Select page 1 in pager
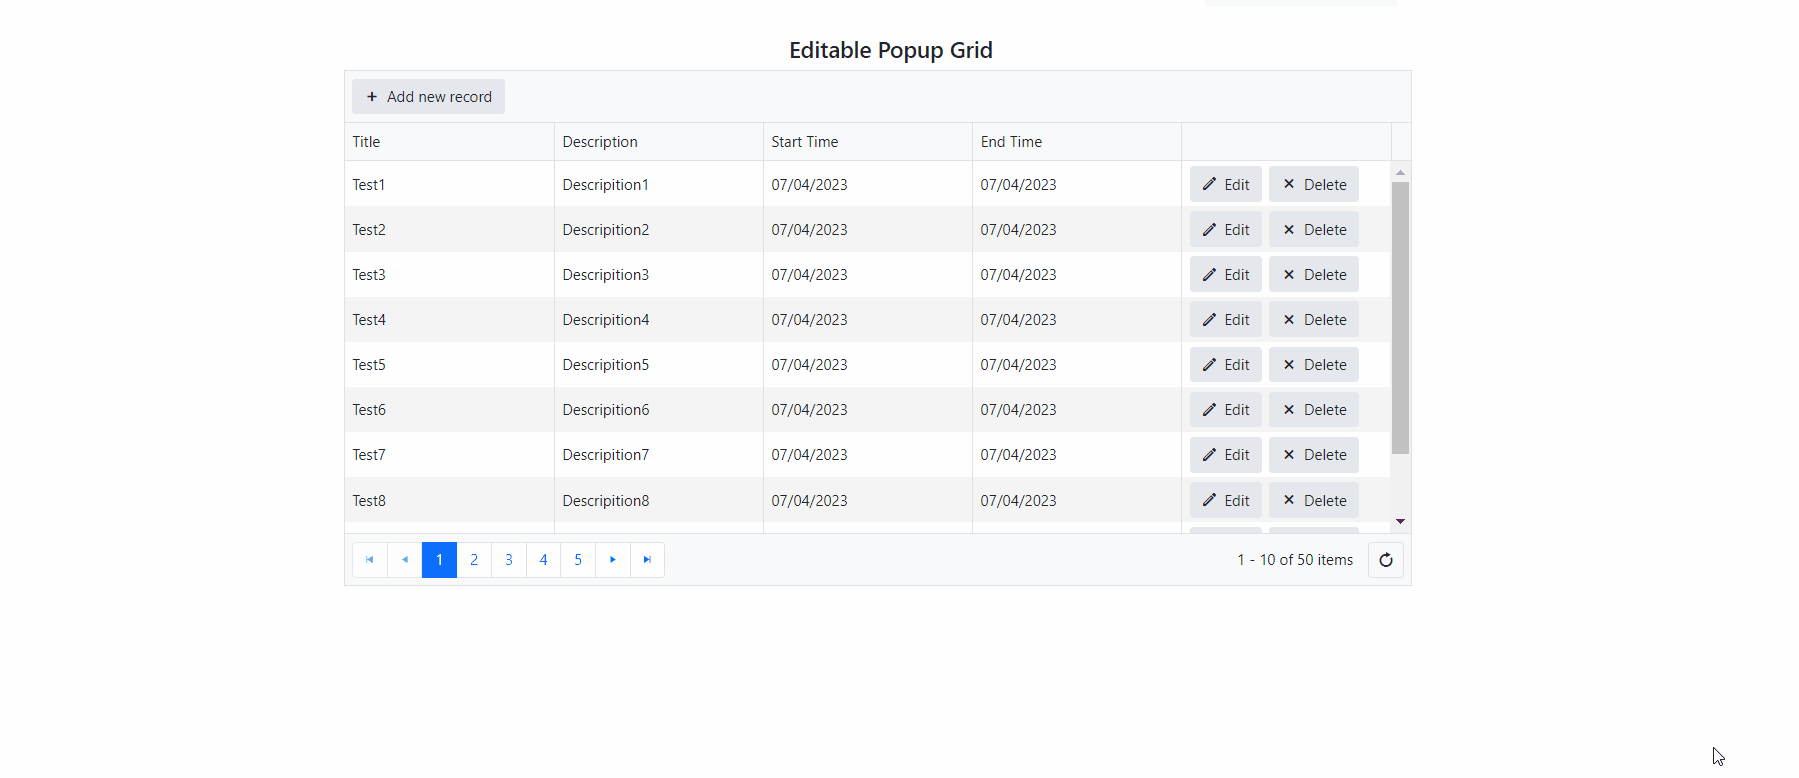1799x778 pixels. coord(439,560)
